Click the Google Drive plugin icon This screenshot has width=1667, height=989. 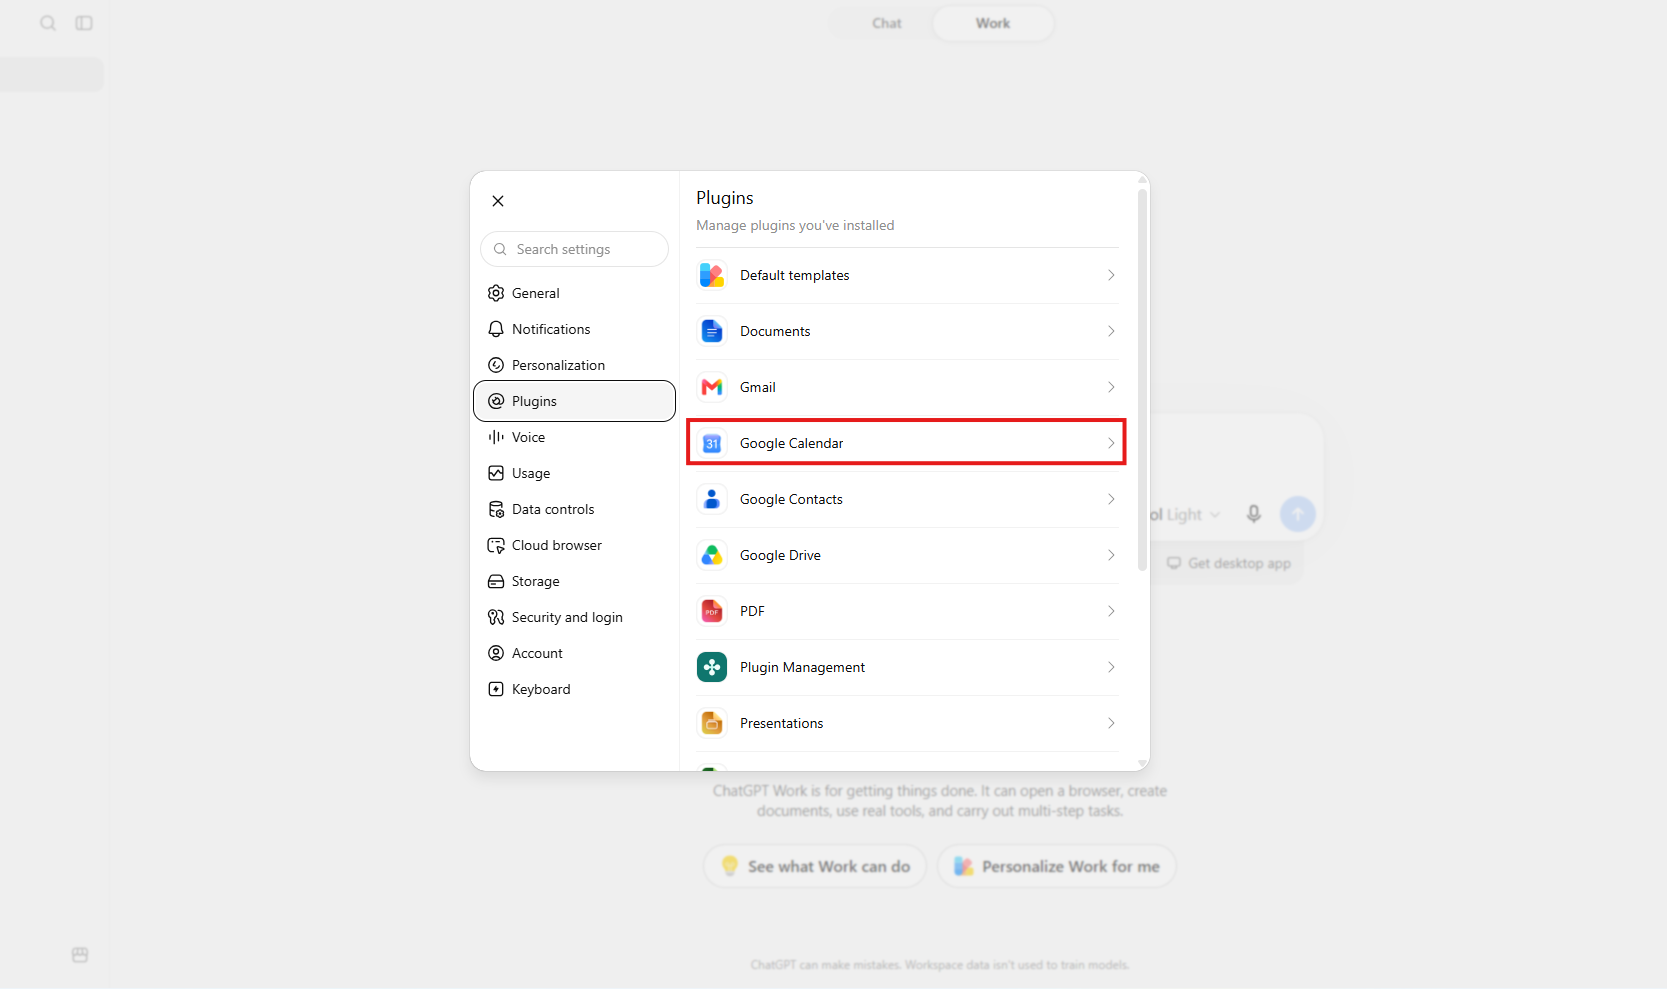point(712,555)
